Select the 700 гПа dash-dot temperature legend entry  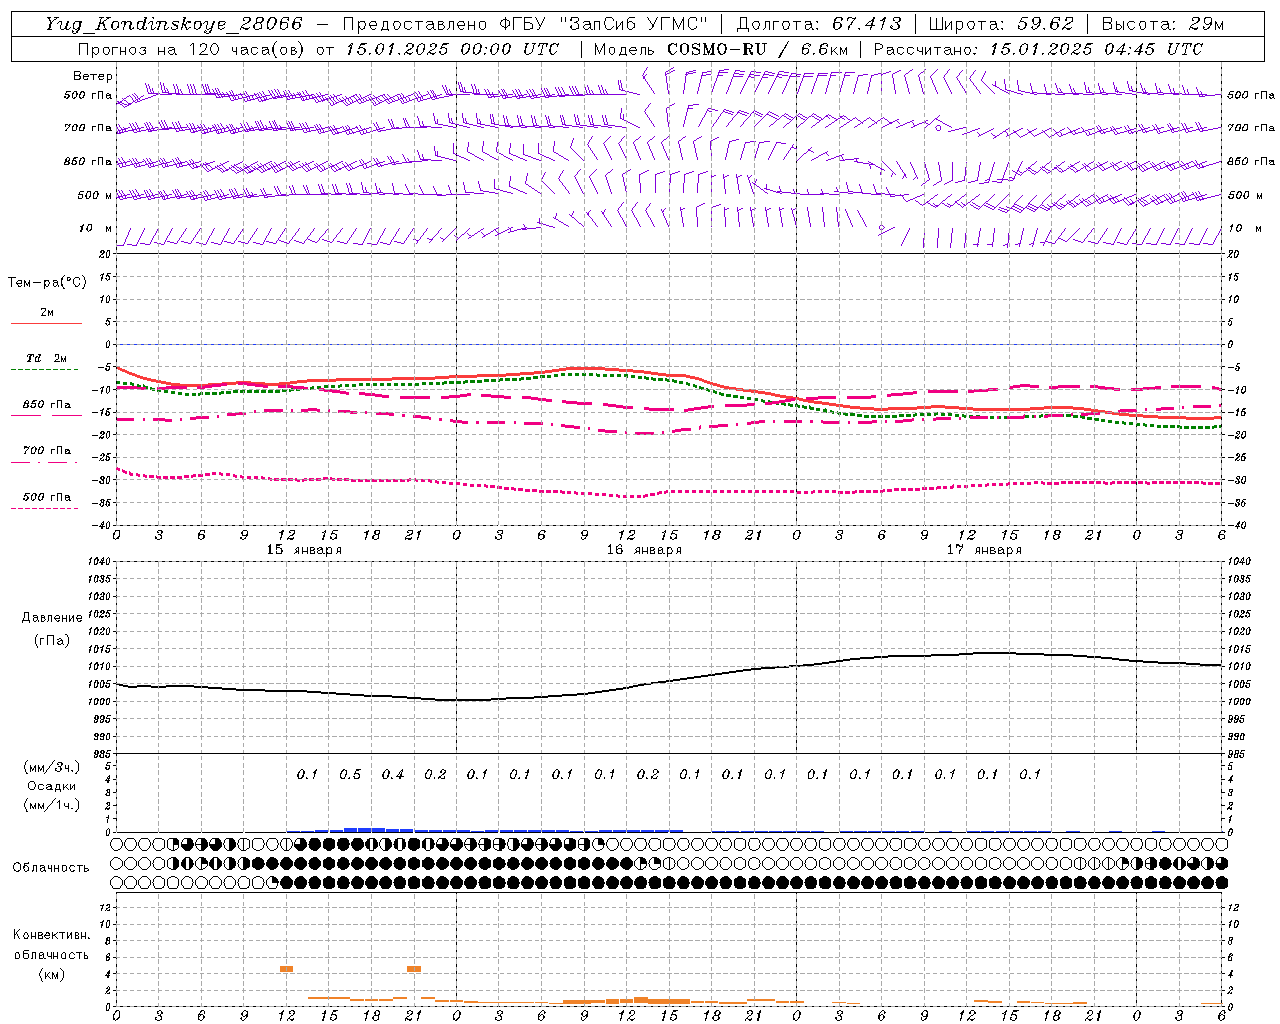pyautogui.click(x=46, y=451)
